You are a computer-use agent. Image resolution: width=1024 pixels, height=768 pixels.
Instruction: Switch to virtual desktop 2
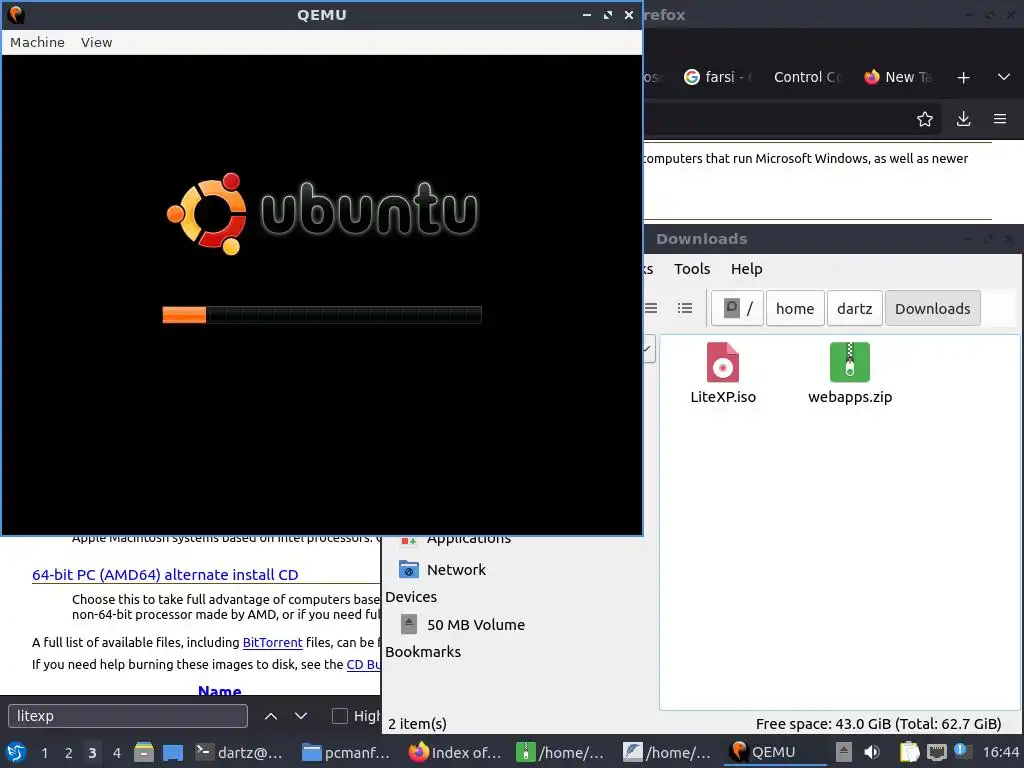pos(69,753)
